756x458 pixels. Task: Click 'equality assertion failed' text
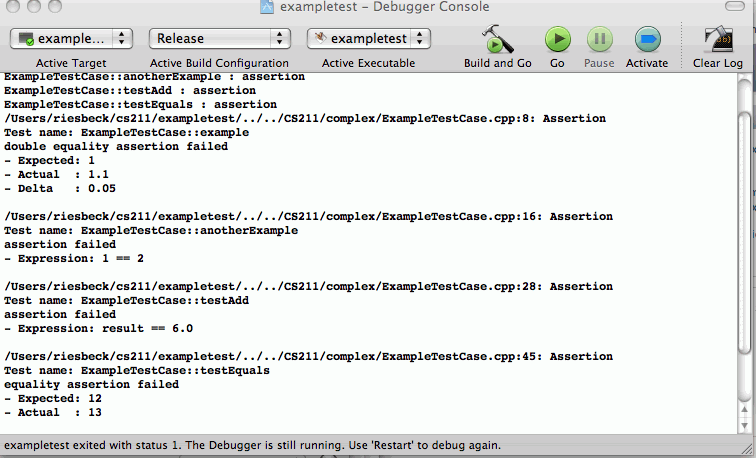[x=91, y=384]
